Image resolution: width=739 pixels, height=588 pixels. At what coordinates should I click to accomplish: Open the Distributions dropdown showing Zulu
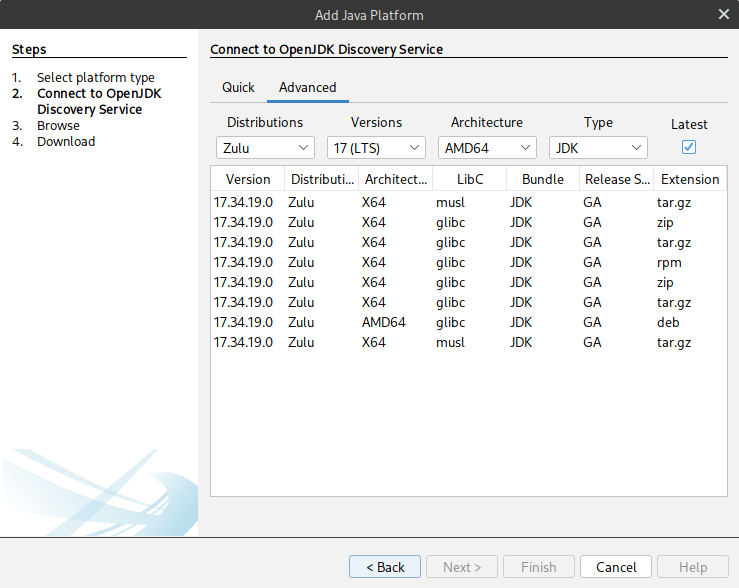(265, 148)
